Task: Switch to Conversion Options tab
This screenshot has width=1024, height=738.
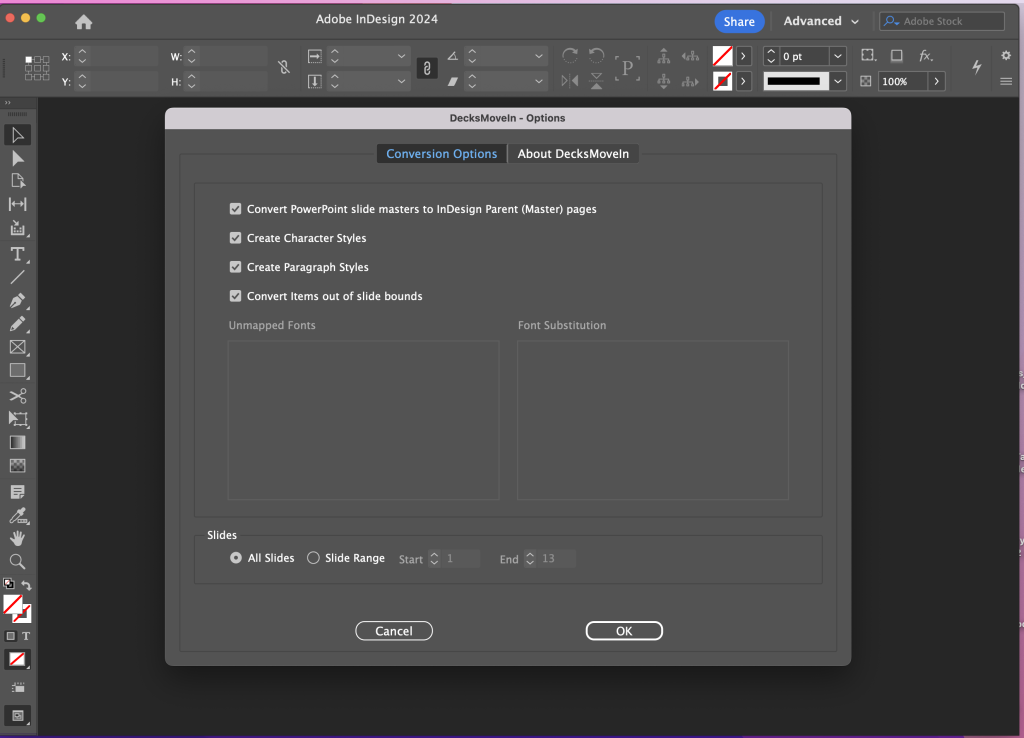Action: 441,154
